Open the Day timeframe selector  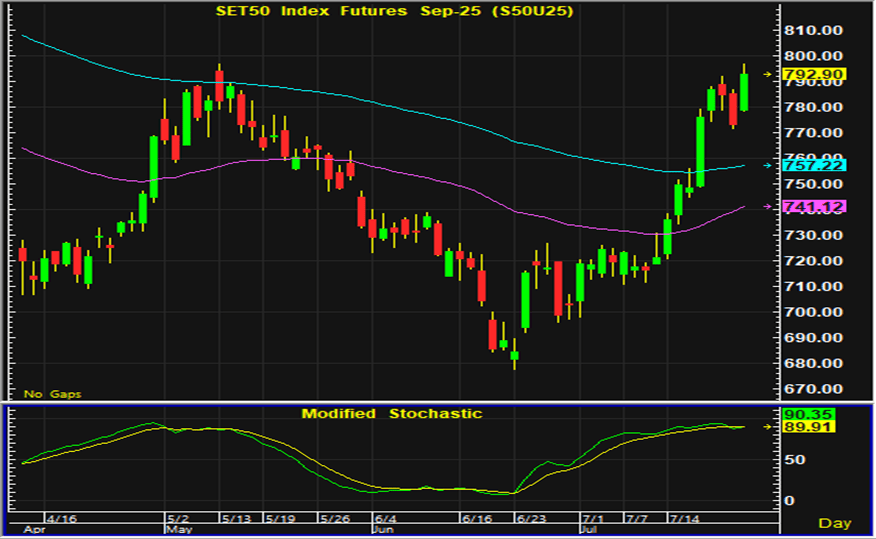(835, 523)
